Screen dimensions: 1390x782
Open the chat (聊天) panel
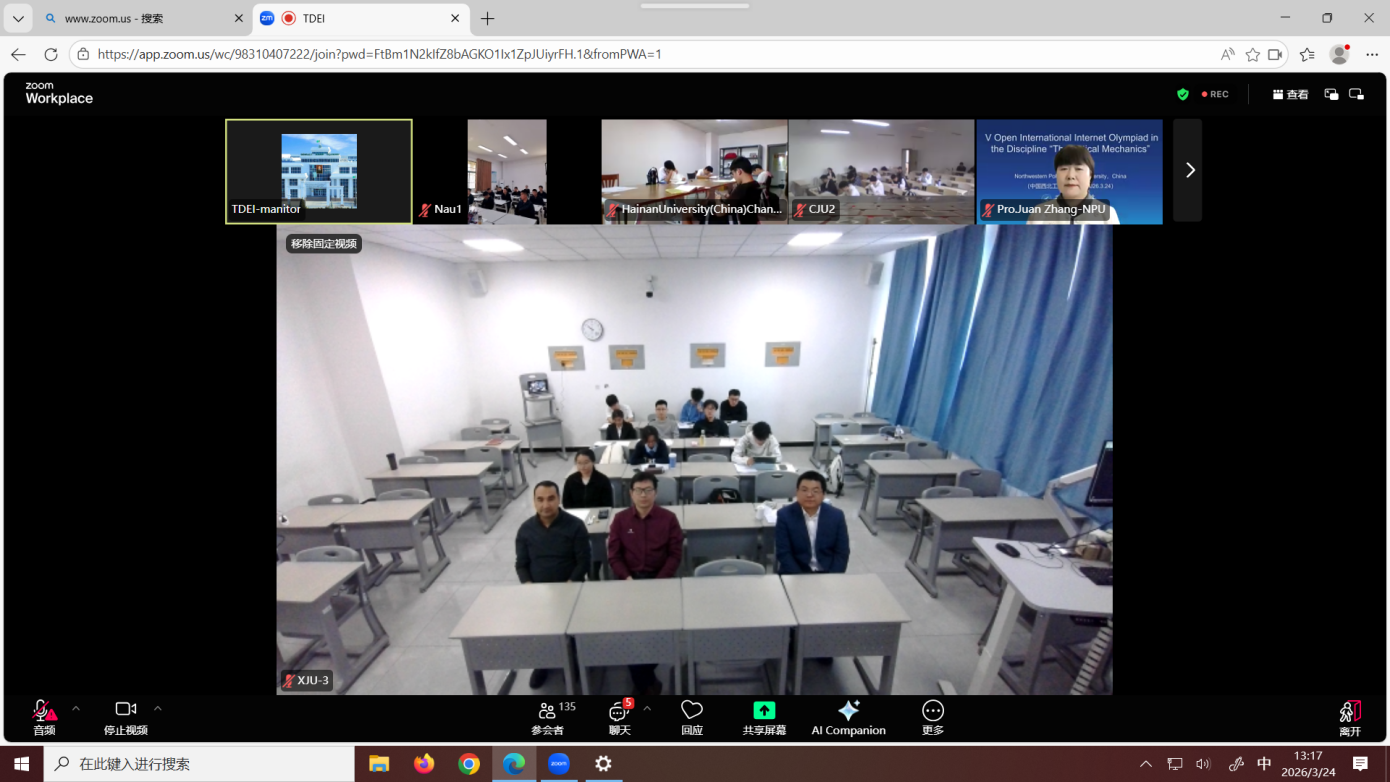[x=619, y=711]
